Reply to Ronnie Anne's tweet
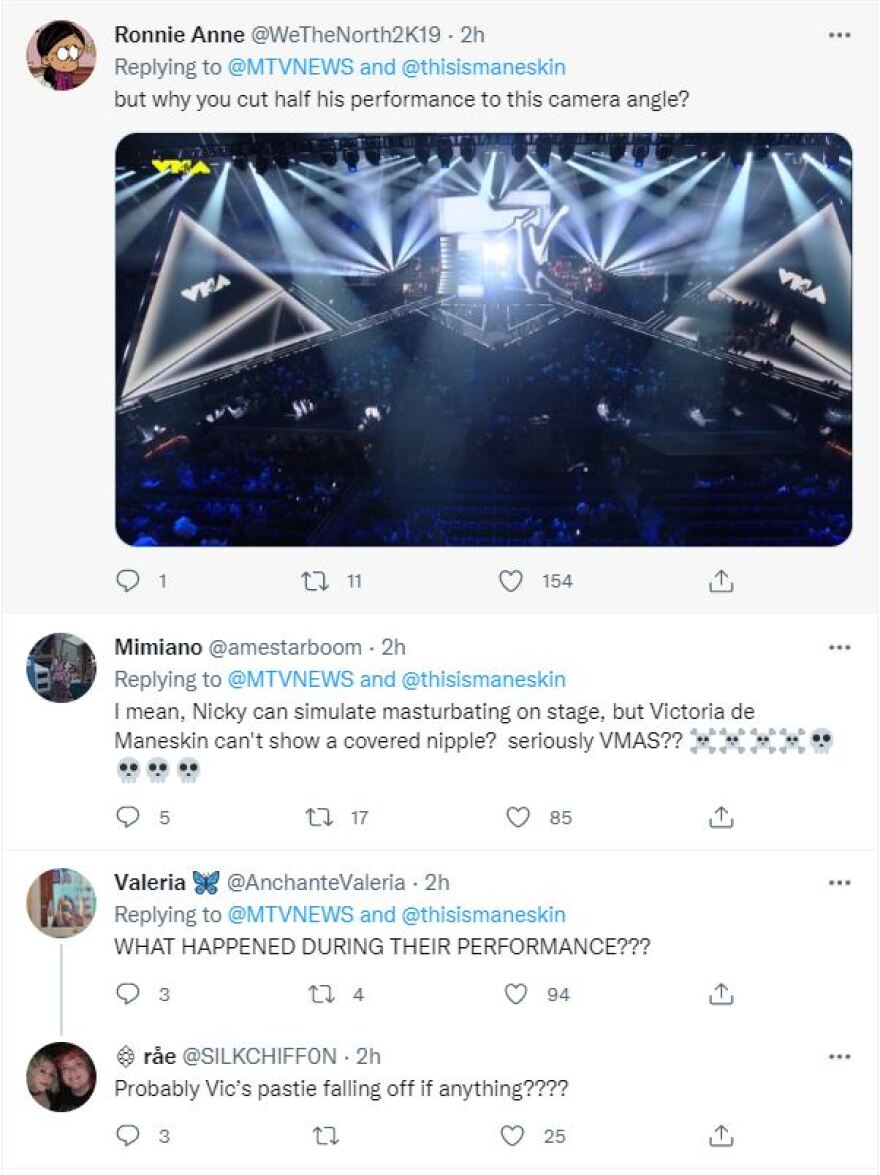This screenshot has height=1175, width=880. [130, 580]
